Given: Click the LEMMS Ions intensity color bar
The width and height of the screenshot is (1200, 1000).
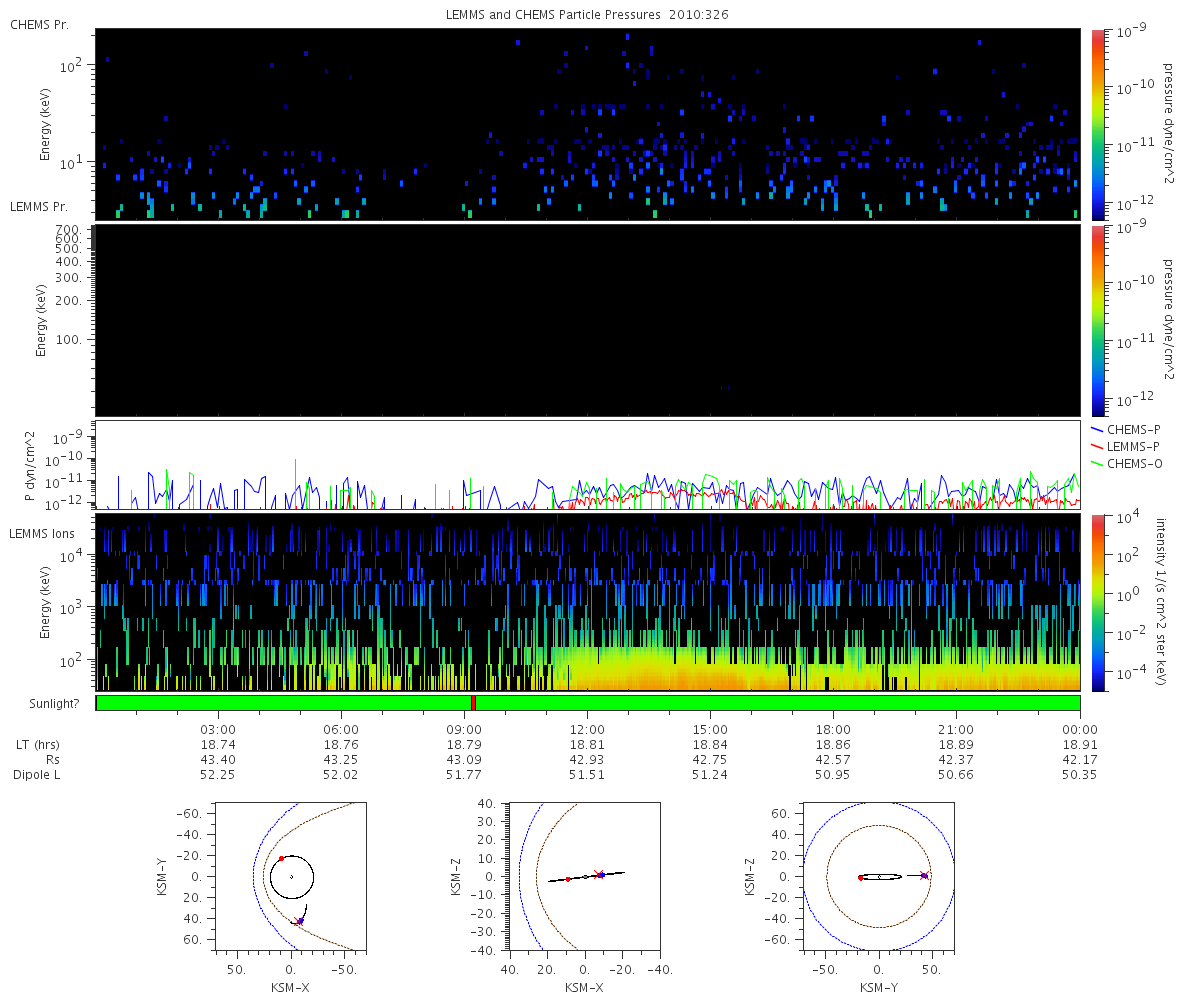Looking at the screenshot, I should tap(1097, 602).
